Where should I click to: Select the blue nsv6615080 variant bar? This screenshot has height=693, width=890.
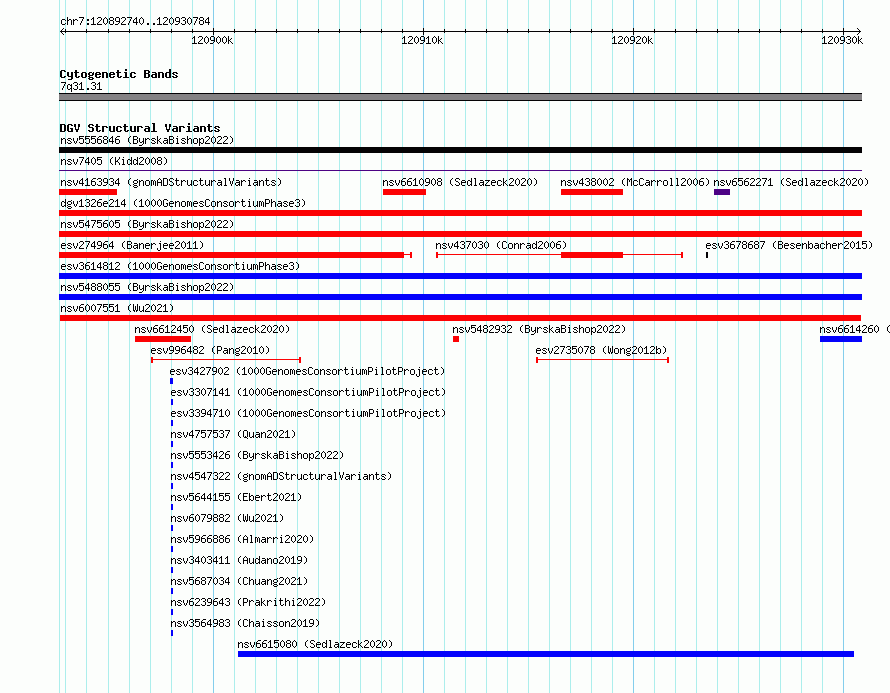click(546, 654)
